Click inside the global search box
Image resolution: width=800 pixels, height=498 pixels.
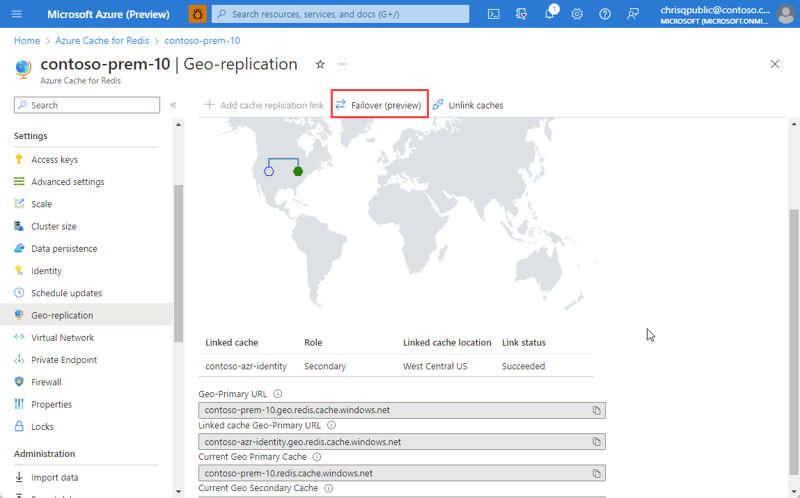point(340,14)
